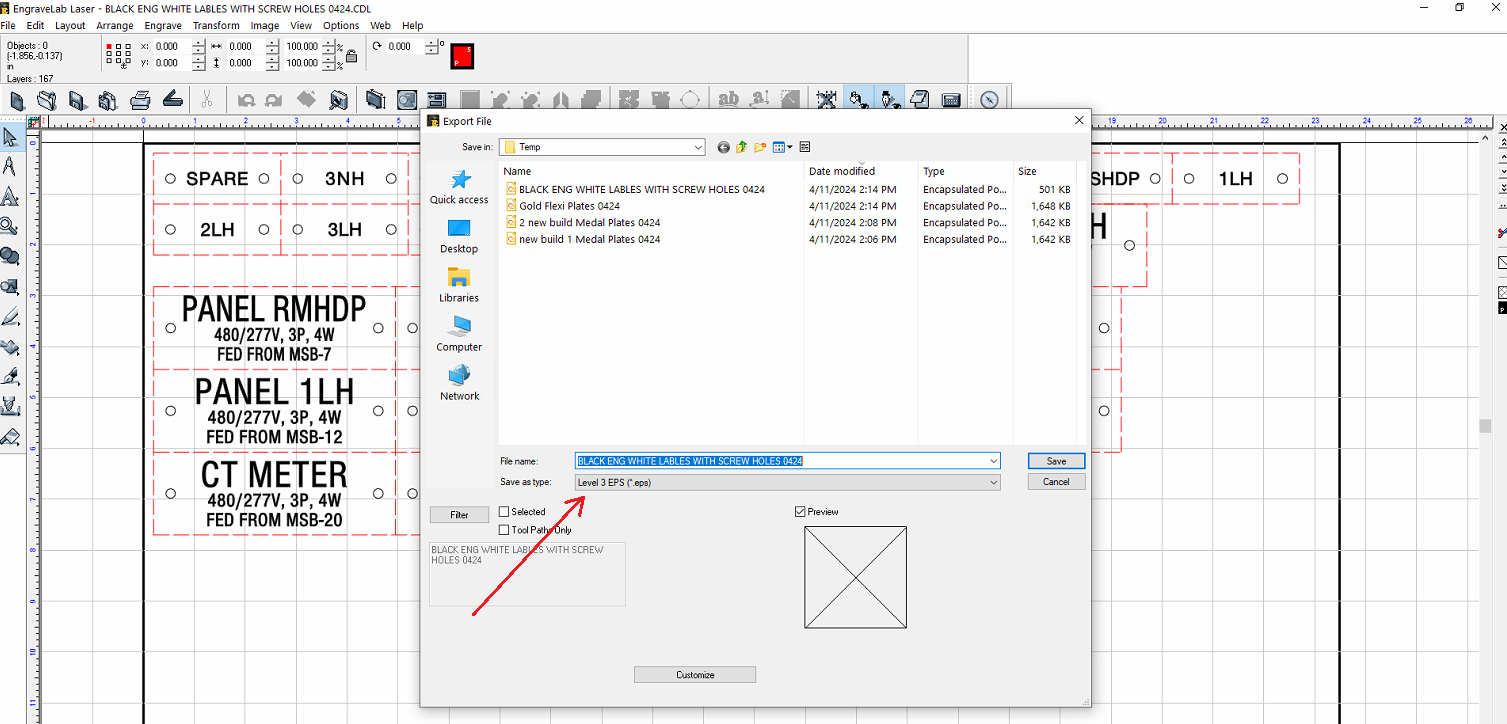The image size is (1507, 724).
Task: Toggle the proportional lock icon
Action: 351,55
